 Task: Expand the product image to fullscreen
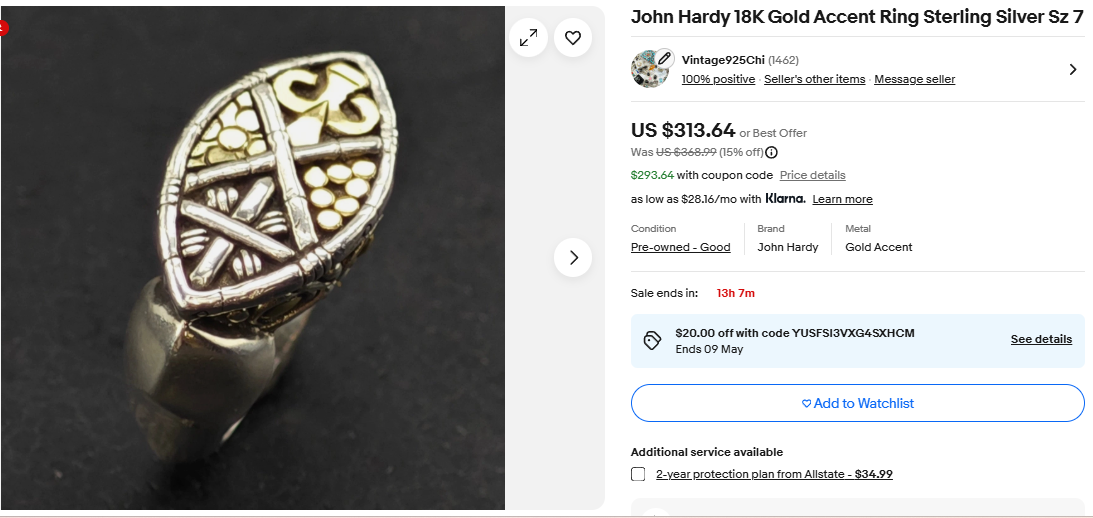pyautogui.click(x=528, y=38)
